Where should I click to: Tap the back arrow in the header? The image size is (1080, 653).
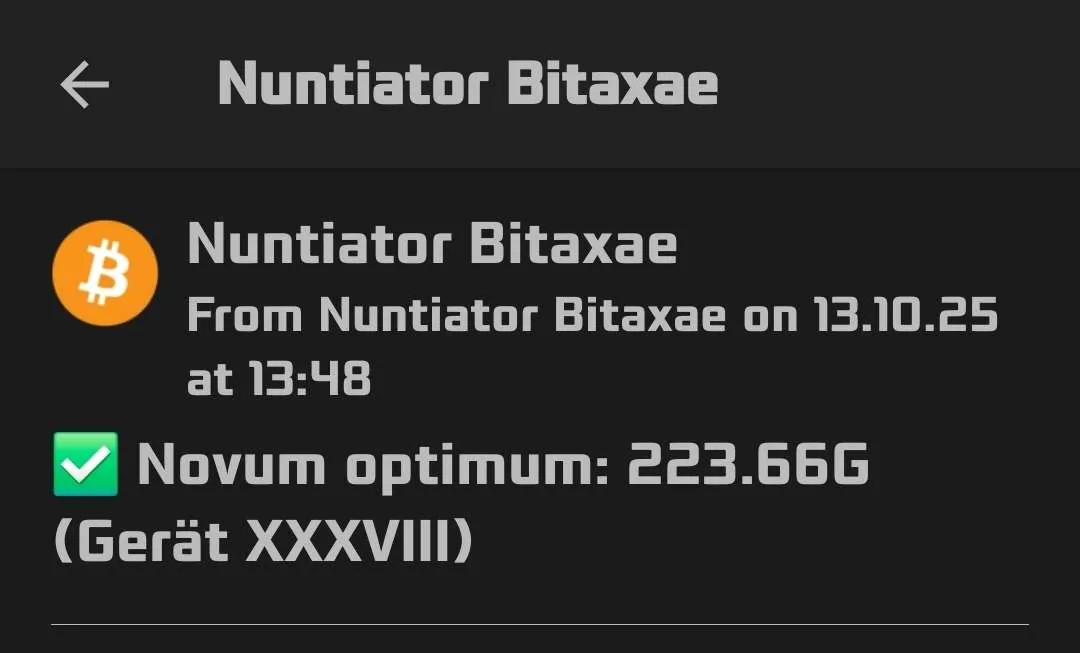84,85
